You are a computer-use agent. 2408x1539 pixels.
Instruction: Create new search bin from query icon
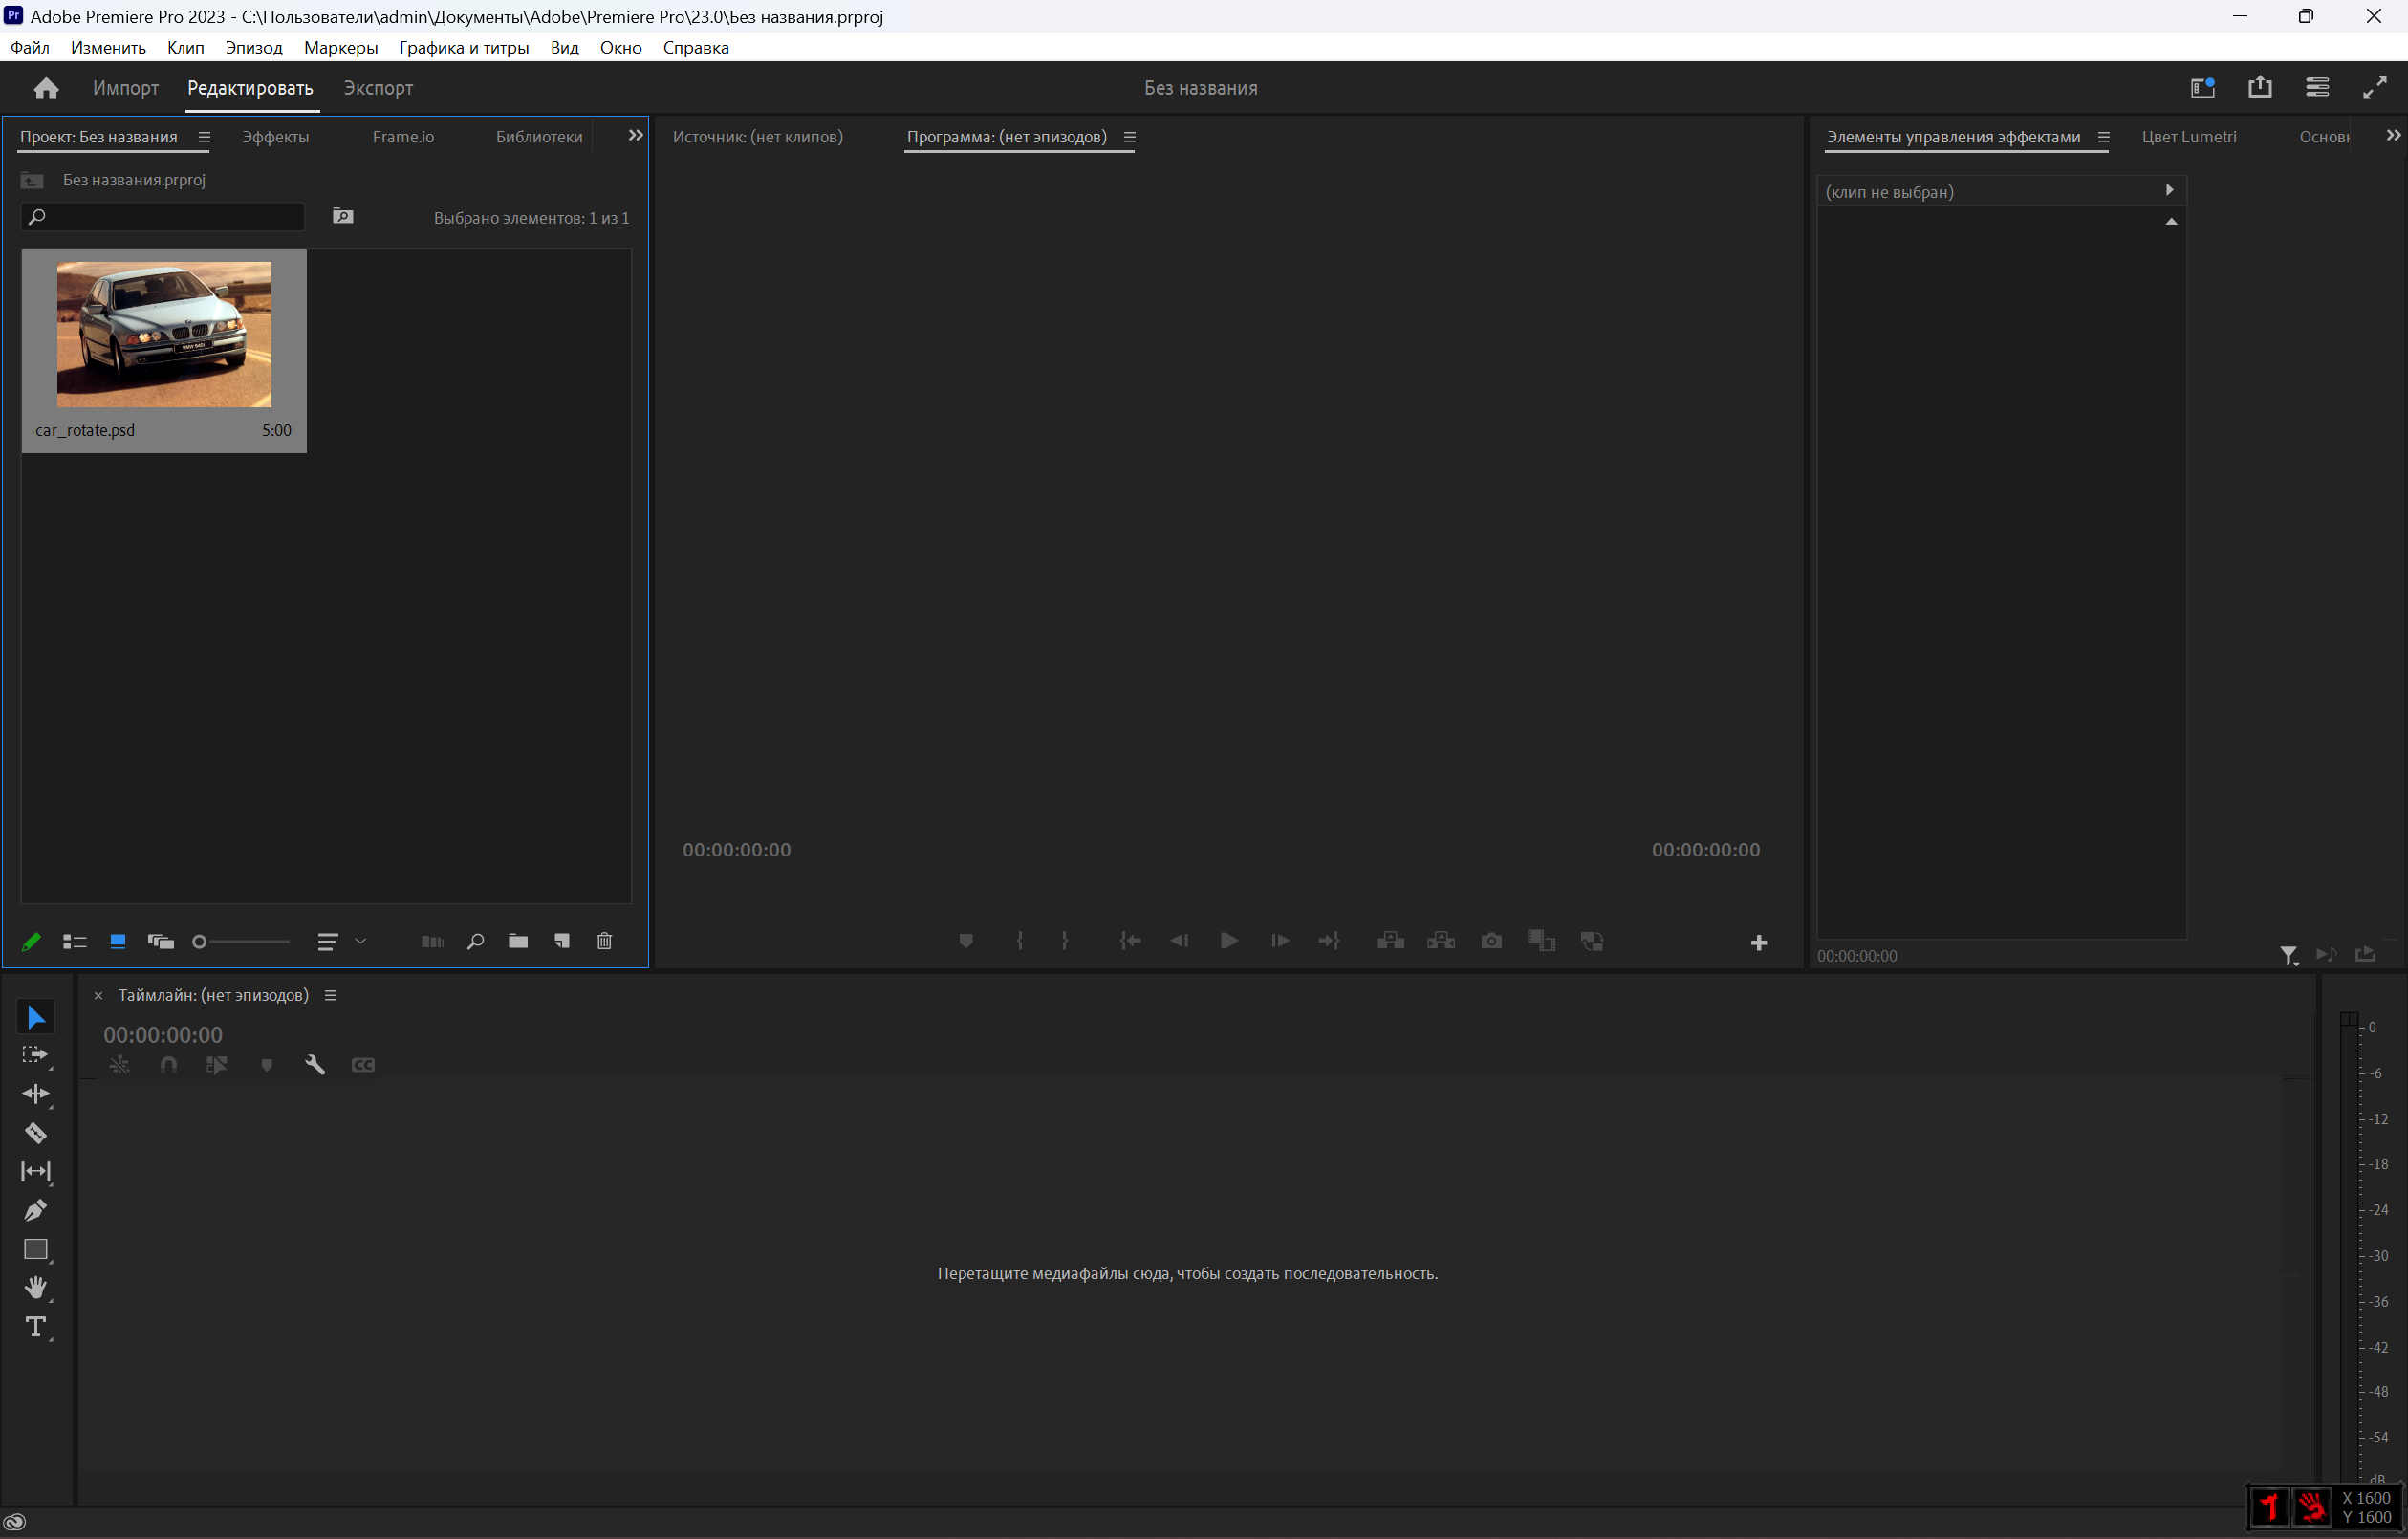click(x=343, y=216)
